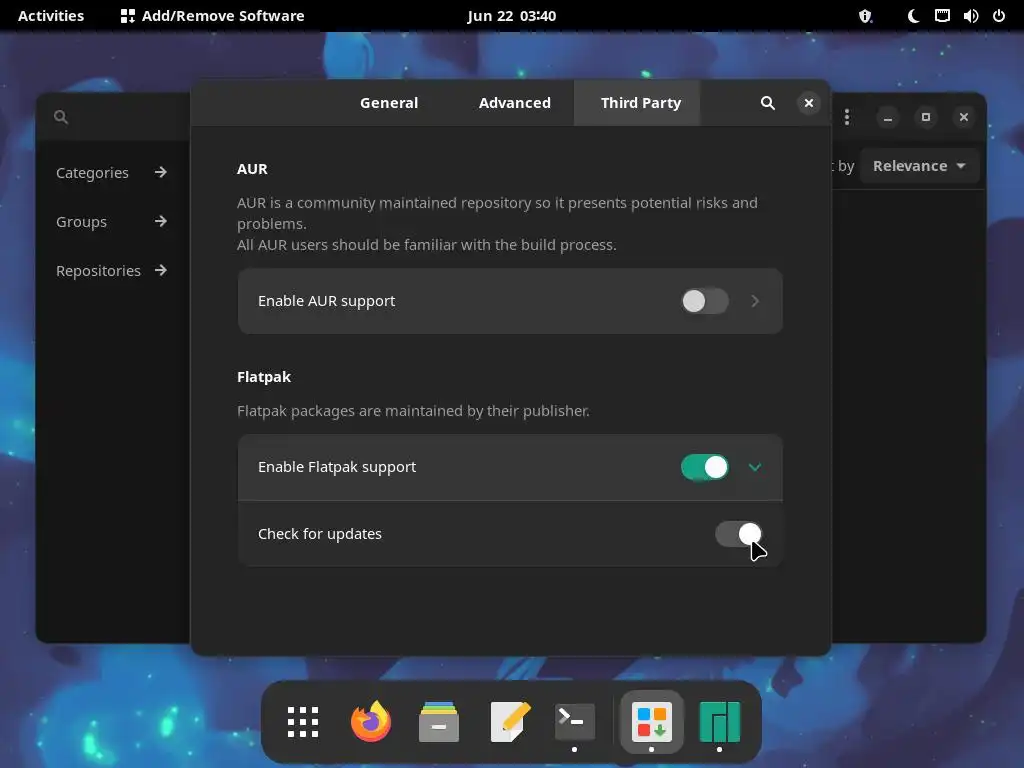Open Terminal from the dock
Viewport: 1024px width, 768px height.
[x=575, y=722]
